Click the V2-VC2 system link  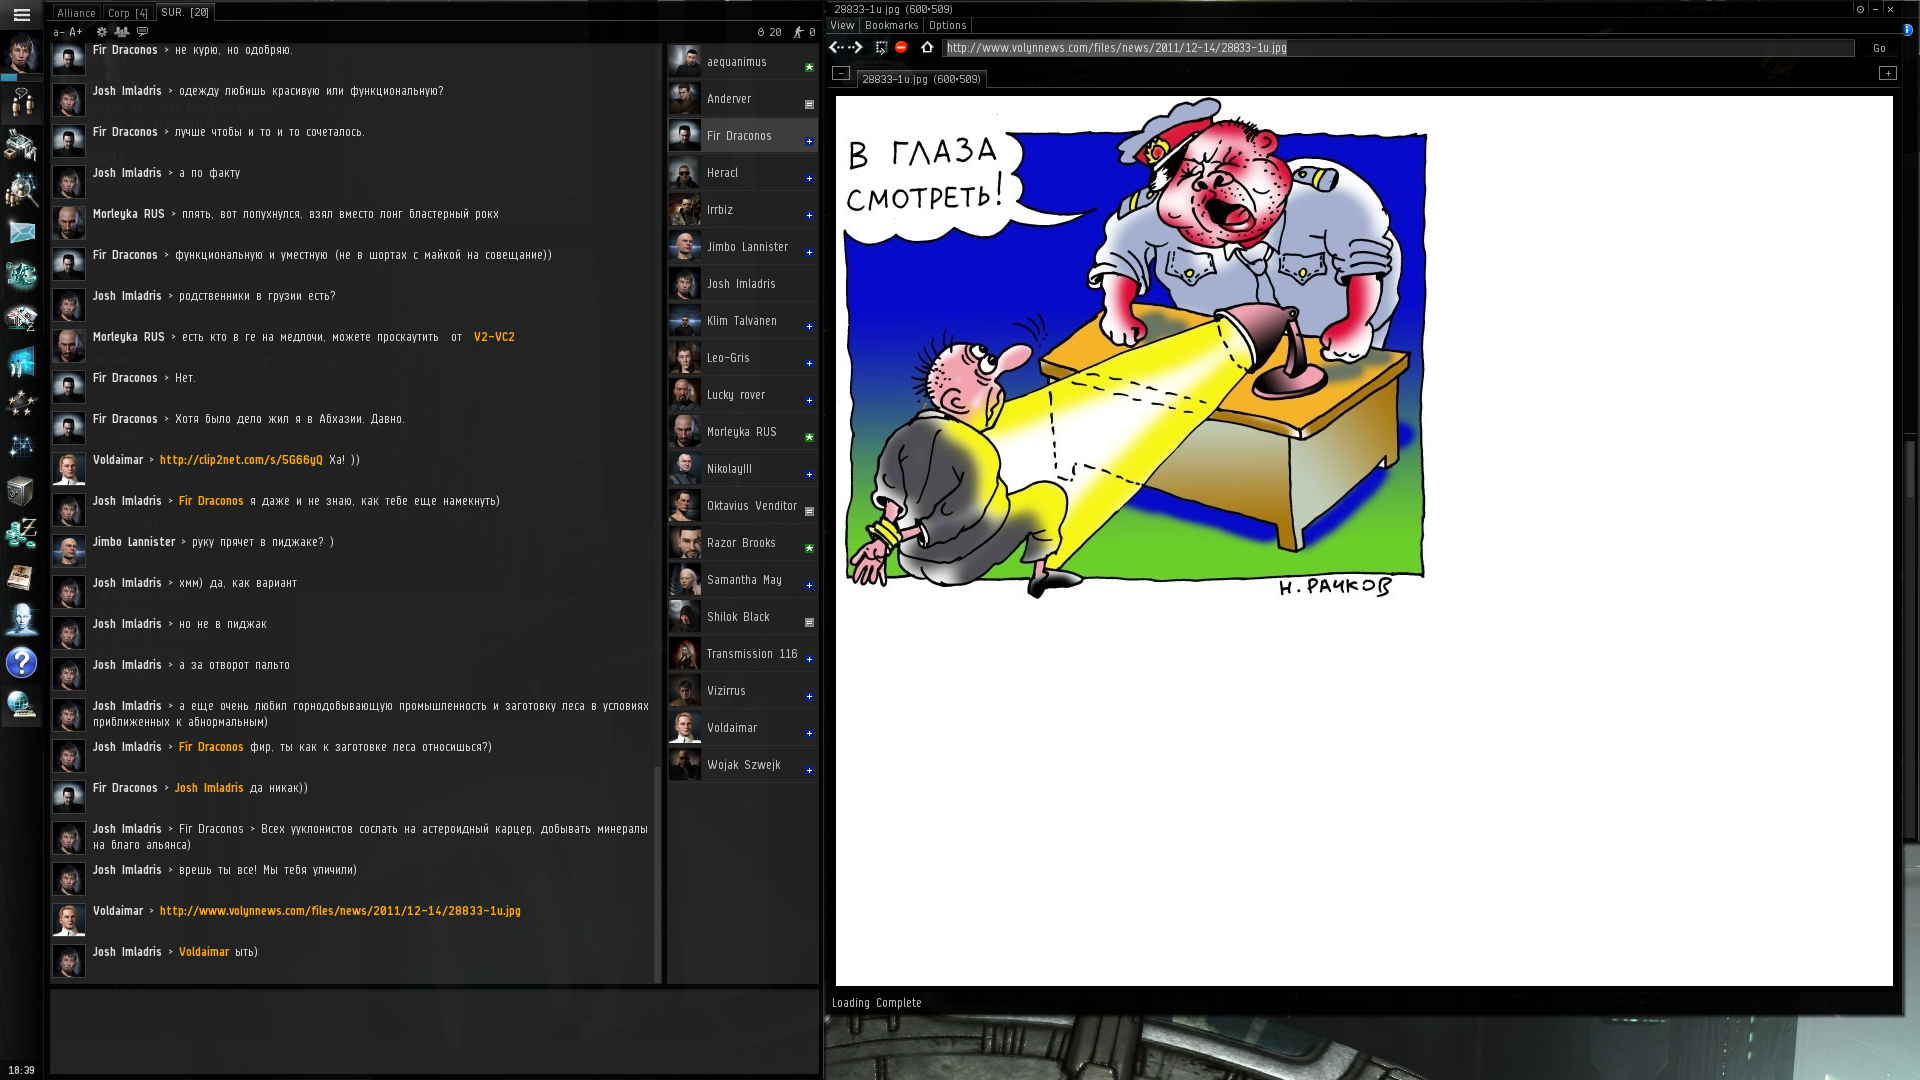point(494,337)
